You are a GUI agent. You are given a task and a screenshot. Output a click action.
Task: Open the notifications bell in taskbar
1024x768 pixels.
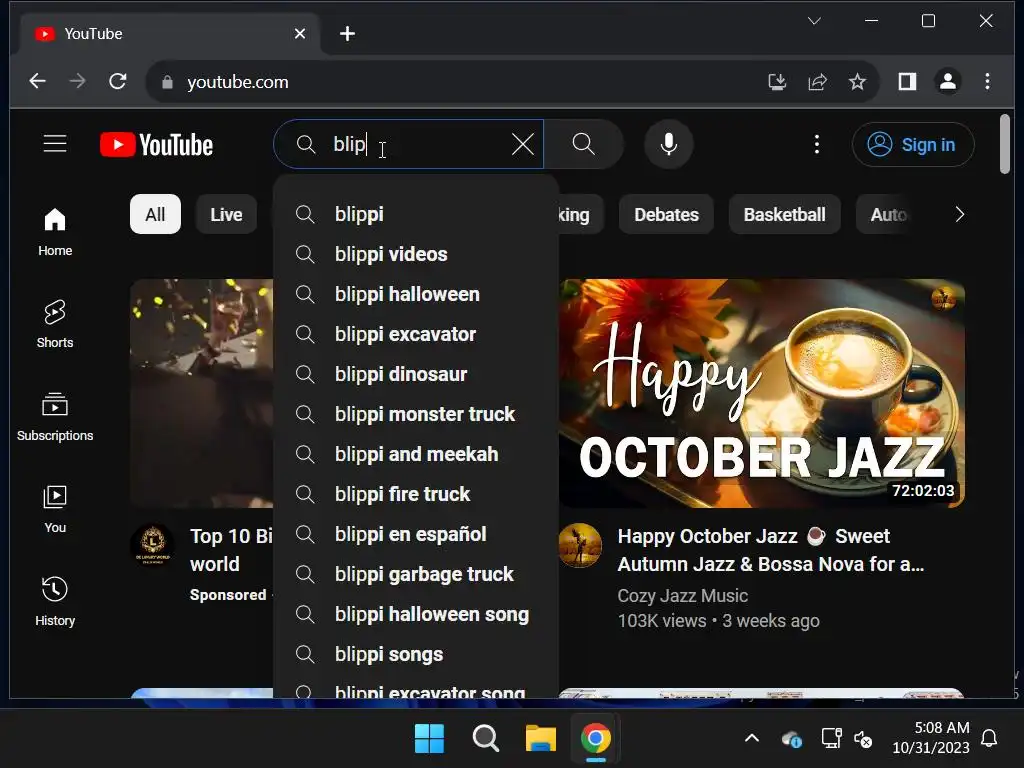(989, 739)
